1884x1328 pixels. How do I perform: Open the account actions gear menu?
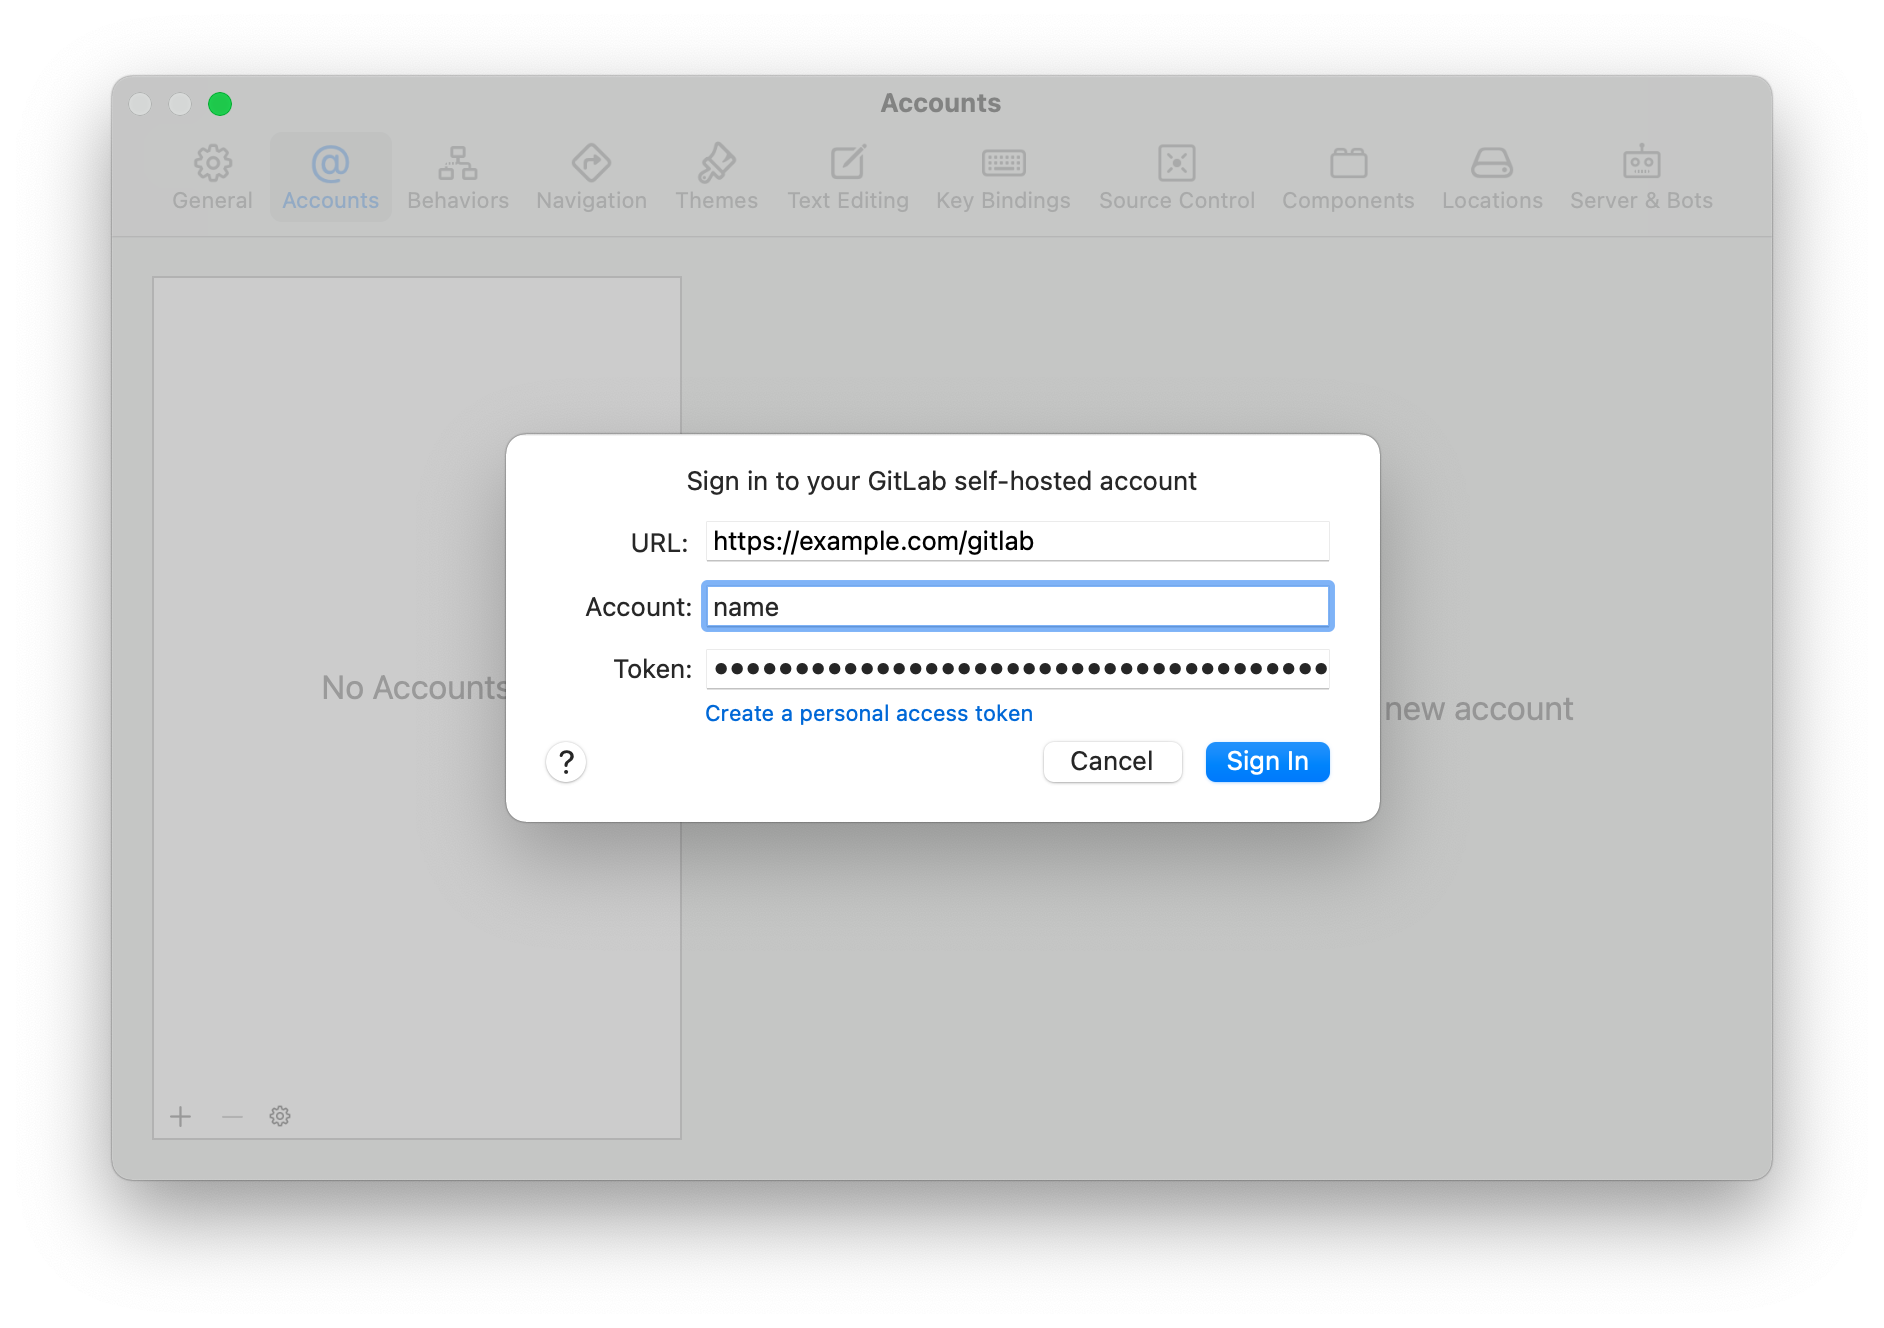(280, 1116)
